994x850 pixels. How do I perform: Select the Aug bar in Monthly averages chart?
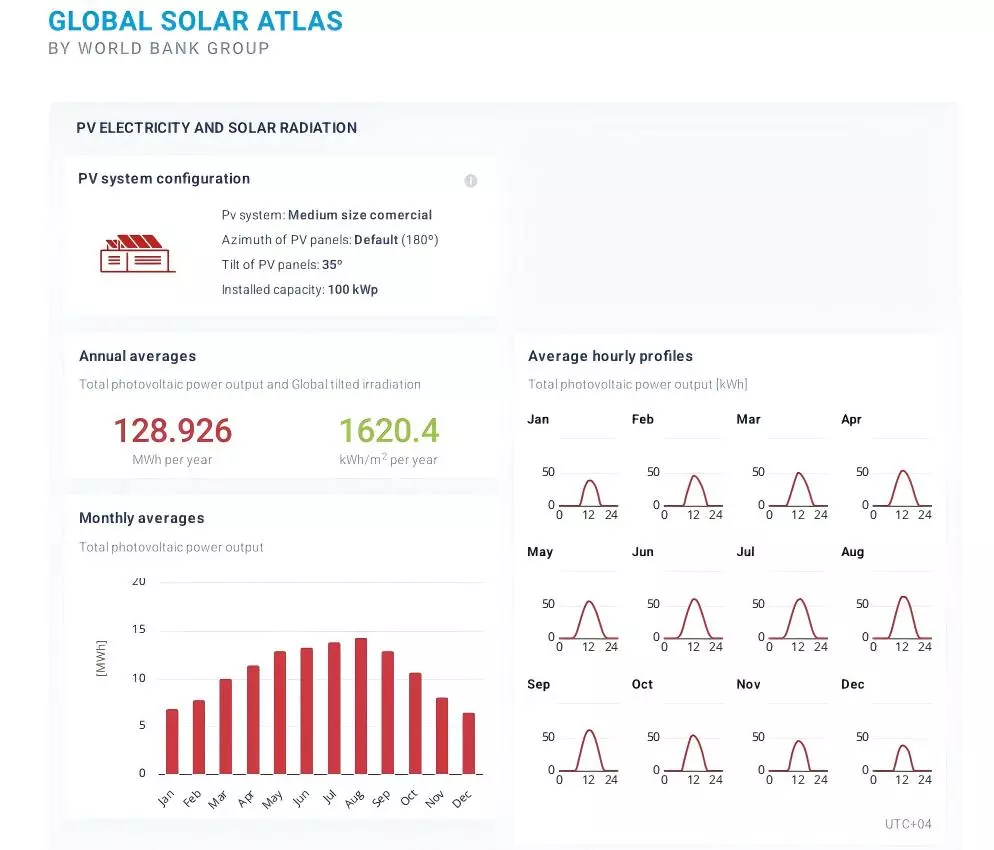361,706
